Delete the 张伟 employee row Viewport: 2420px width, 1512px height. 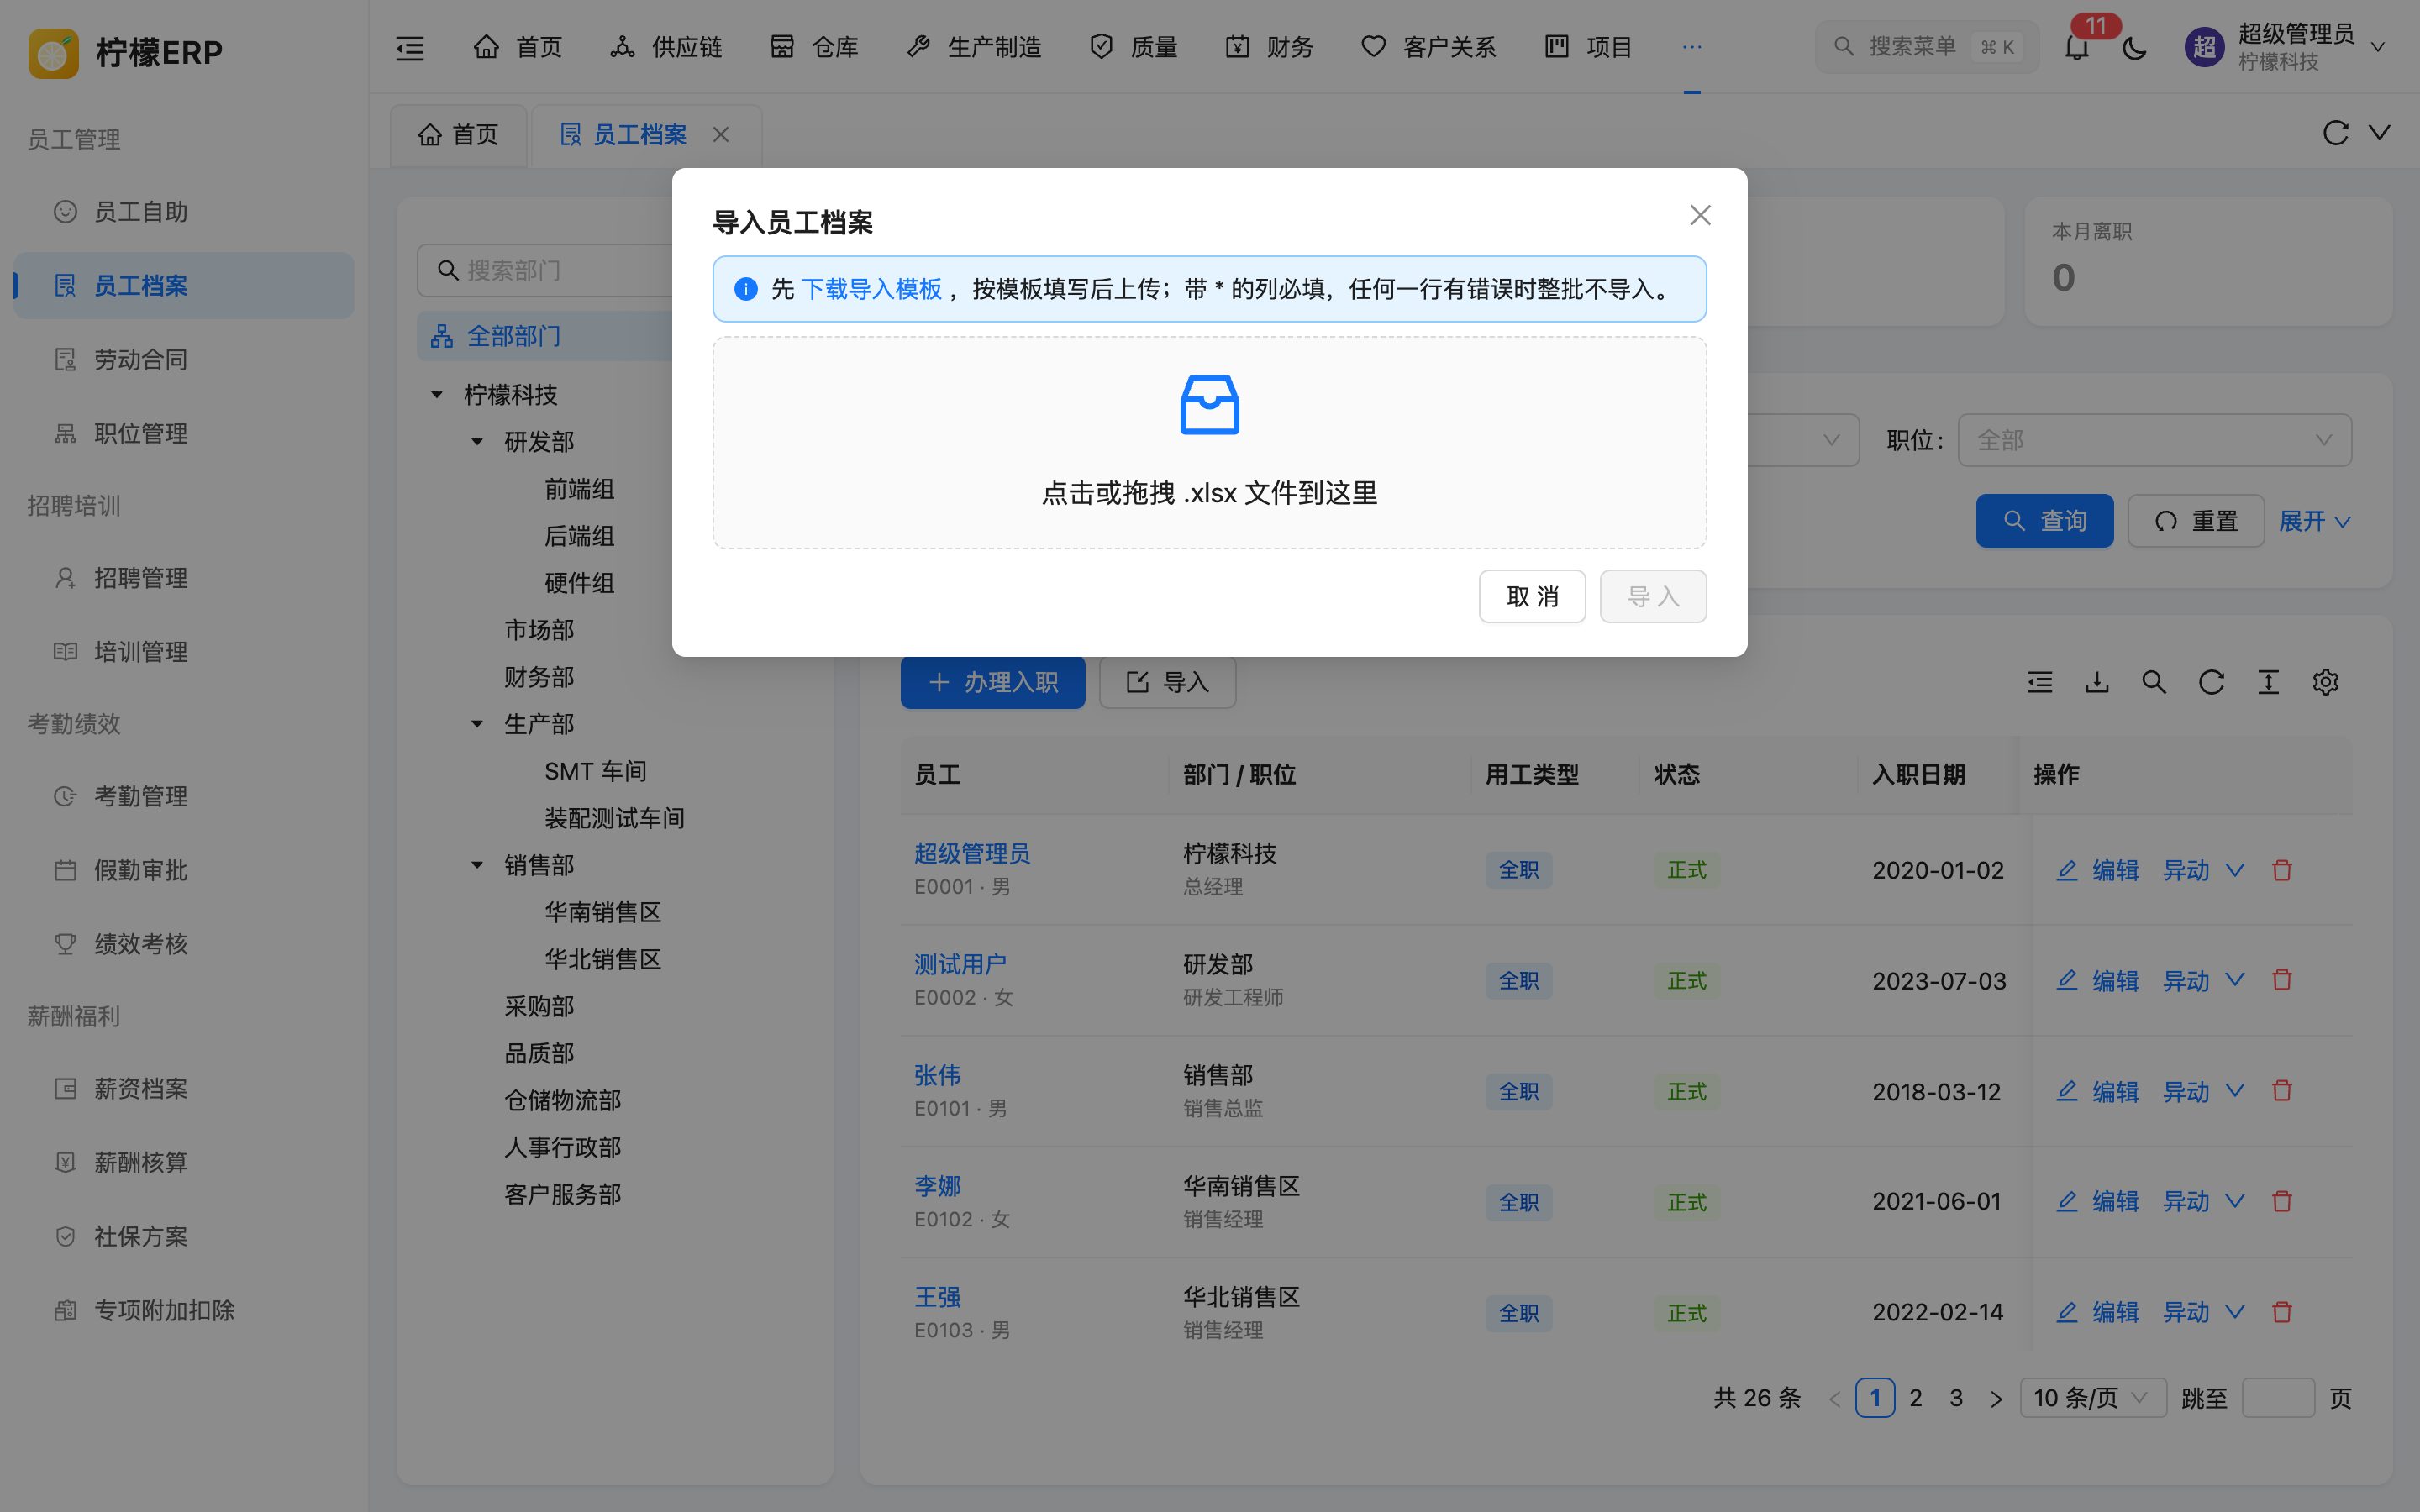point(2282,1091)
